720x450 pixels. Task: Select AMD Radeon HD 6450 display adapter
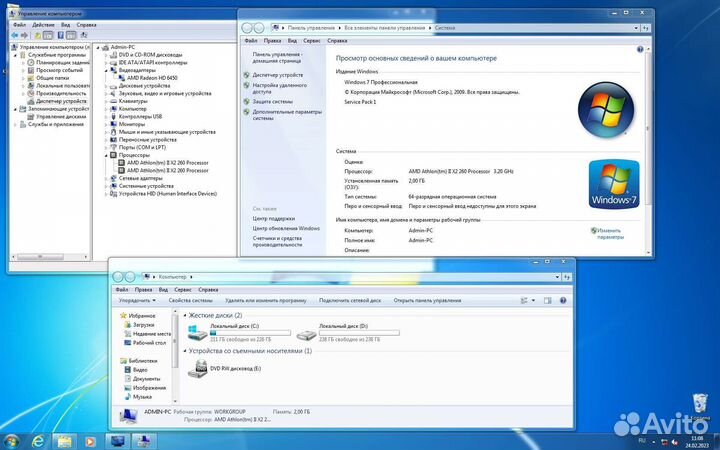(x=152, y=78)
